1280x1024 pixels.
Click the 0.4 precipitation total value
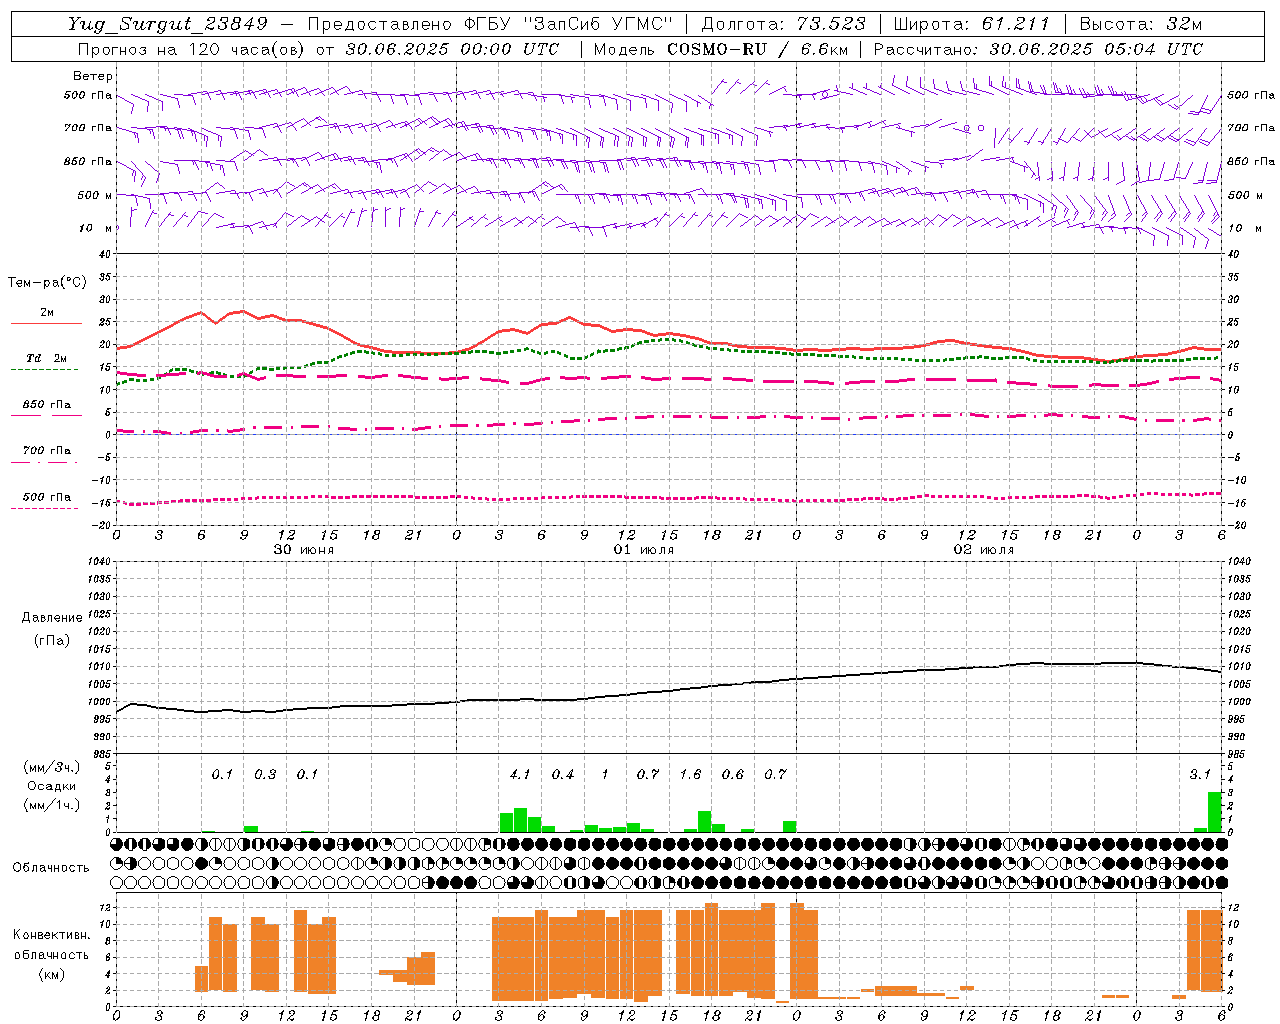[x=563, y=774]
